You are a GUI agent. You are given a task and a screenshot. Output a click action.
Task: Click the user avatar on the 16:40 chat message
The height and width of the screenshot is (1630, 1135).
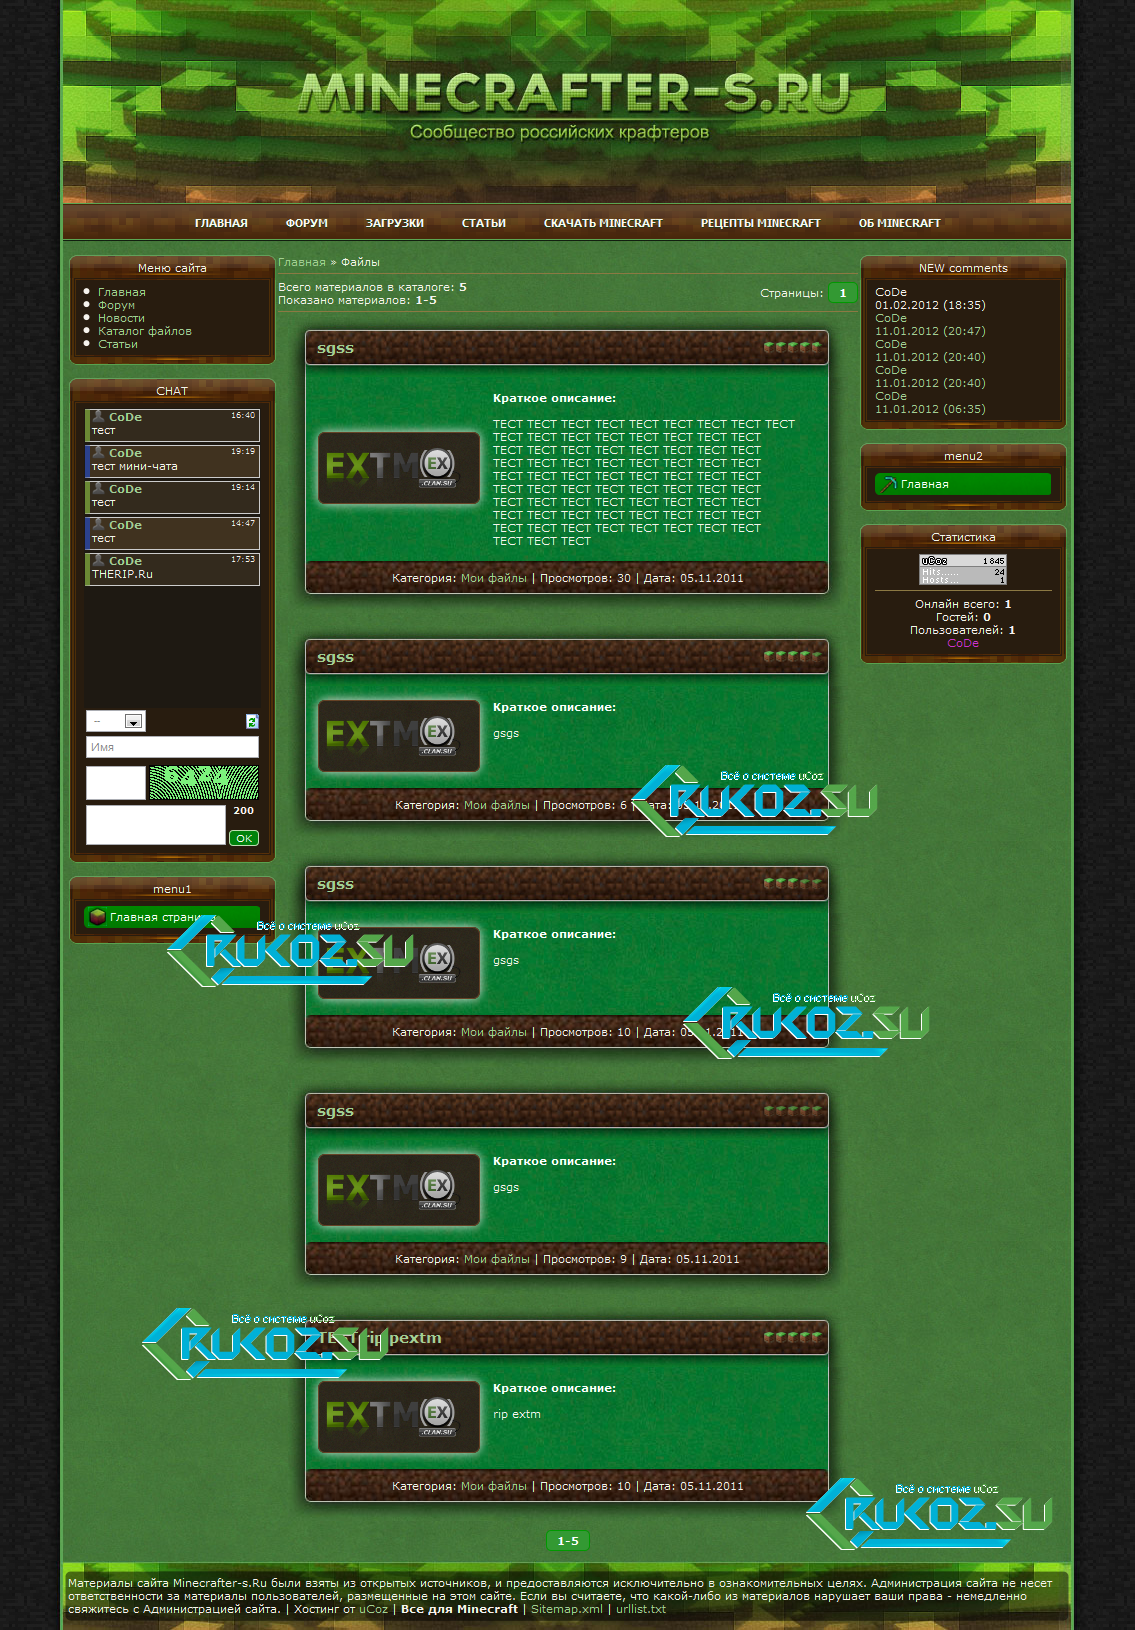coord(98,416)
